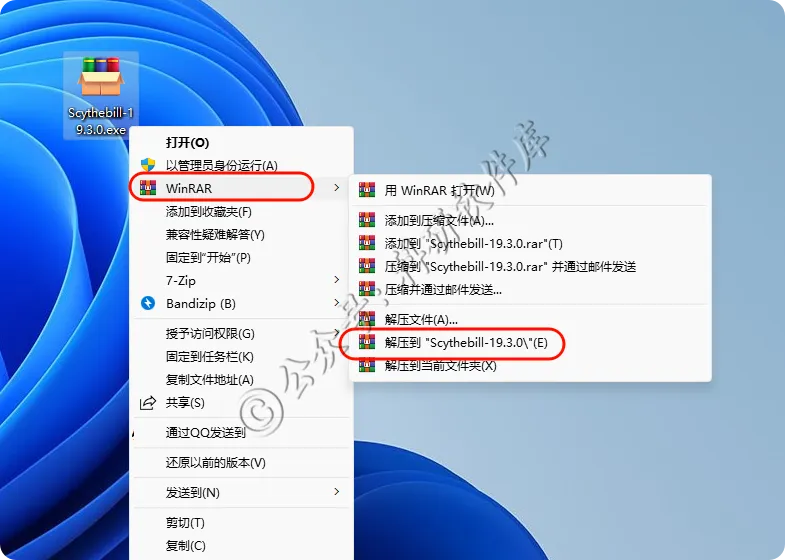Select 解压到 "Scythebill-19.3.0\"(E)
This screenshot has width=785, height=560.
point(466,342)
